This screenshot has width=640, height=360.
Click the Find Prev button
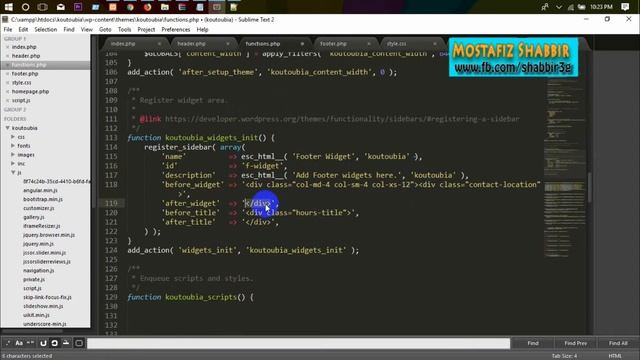click(x=576, y=343)
